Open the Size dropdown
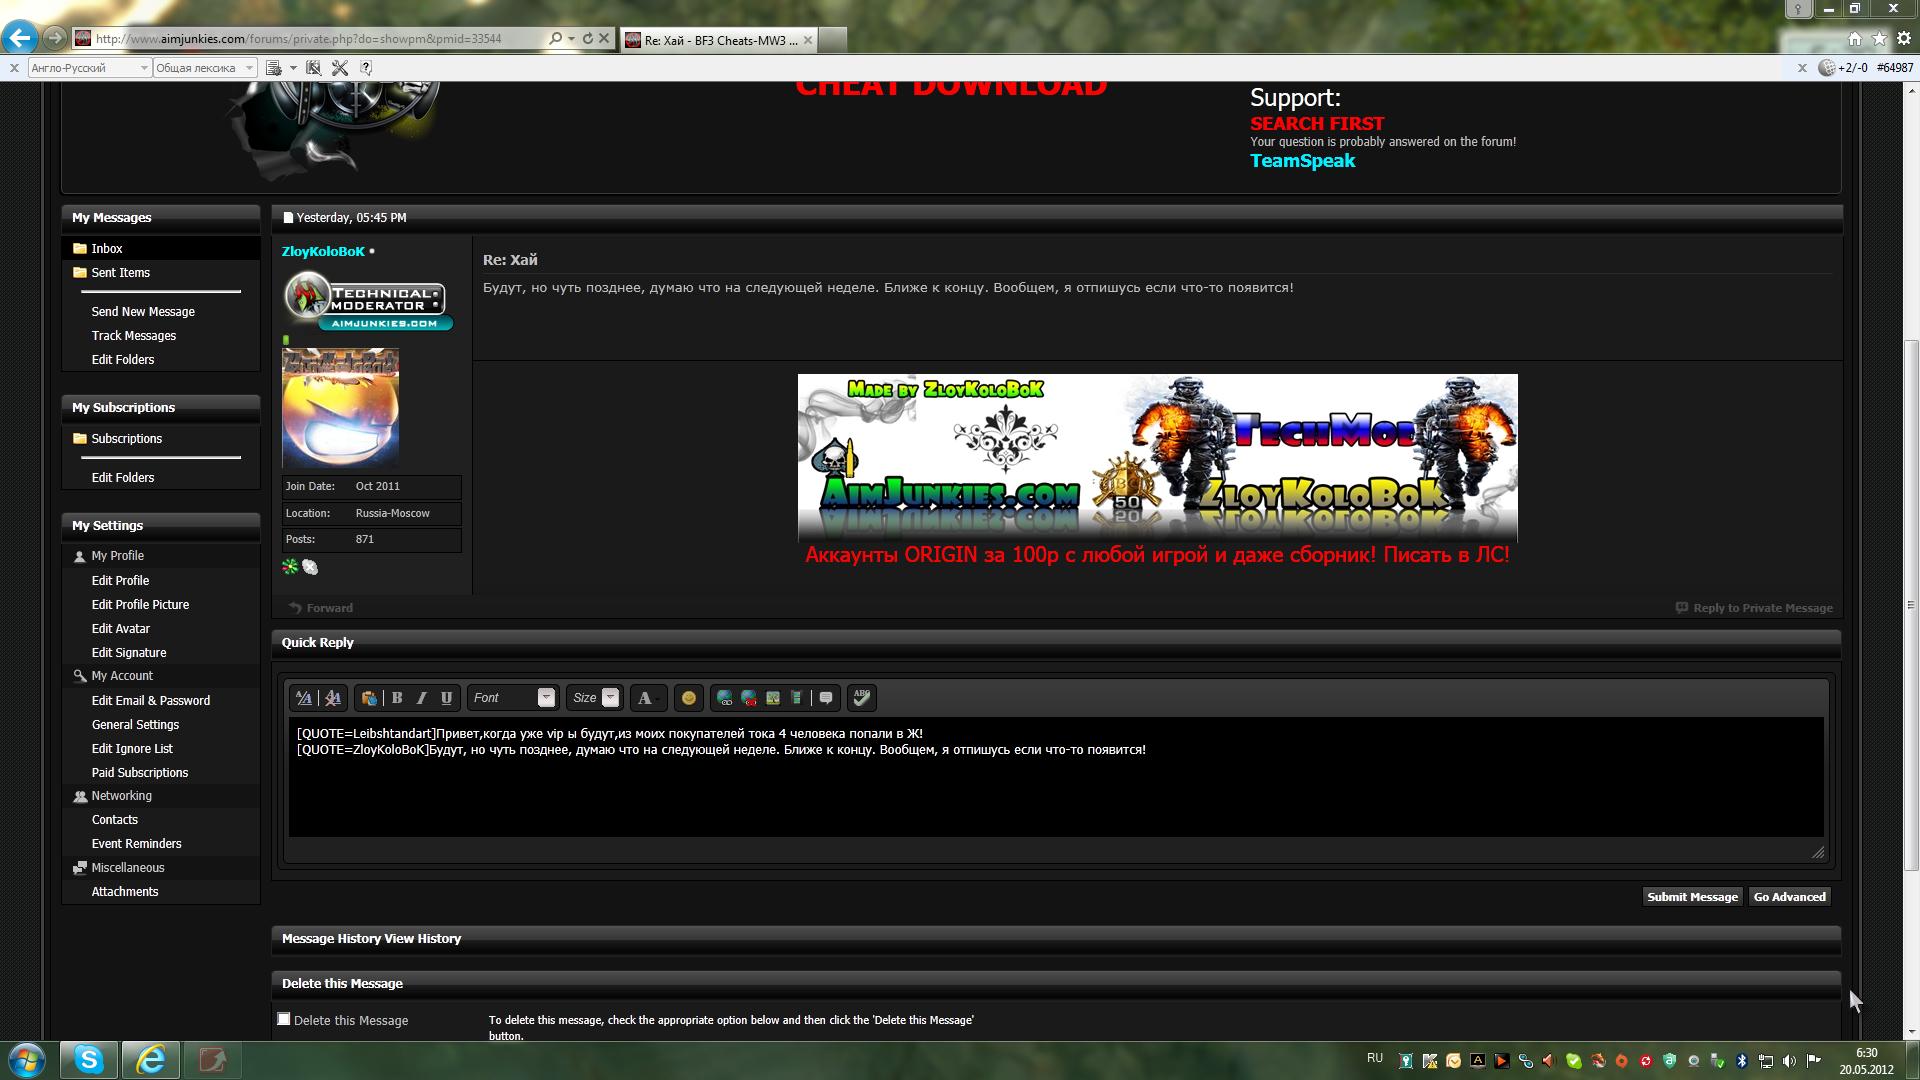 point(610,698)
